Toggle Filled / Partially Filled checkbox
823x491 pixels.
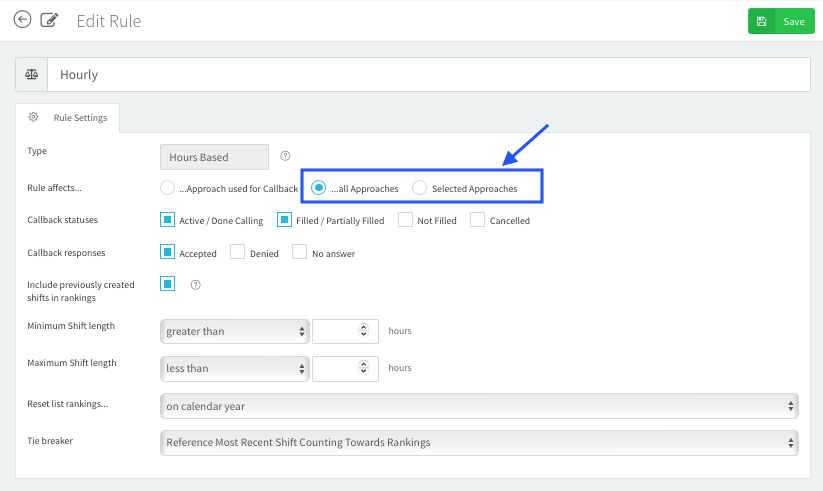pyautogui.click(x=284, y=220)
